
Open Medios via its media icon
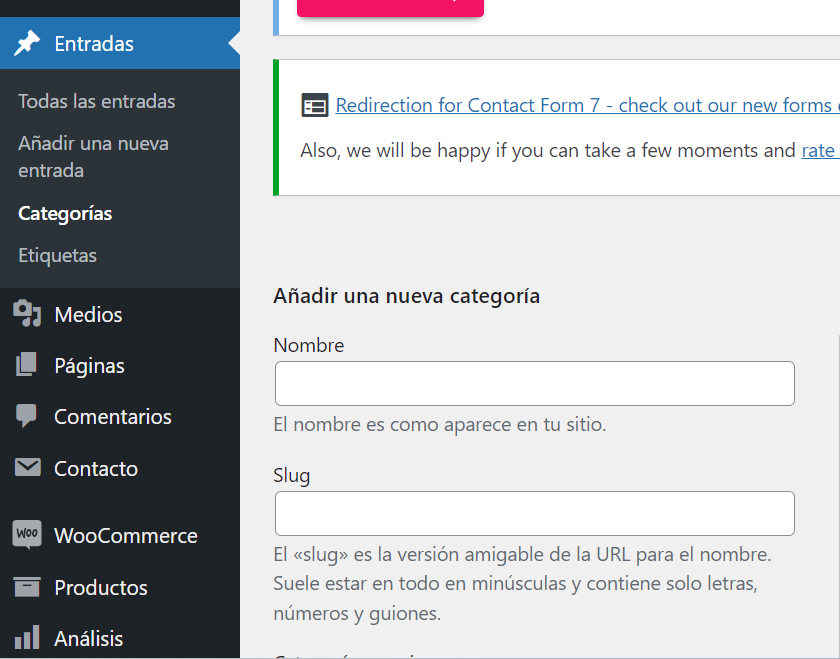pyautogui.click(x=27, y=314)
